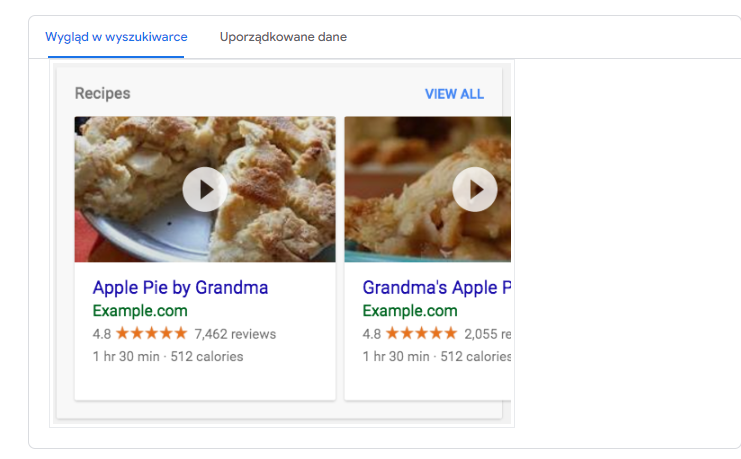The width and height of the screenshot is (741, 459).
Task: Click the star rating beside 2,055 reviews
Action: coord(422,333)
